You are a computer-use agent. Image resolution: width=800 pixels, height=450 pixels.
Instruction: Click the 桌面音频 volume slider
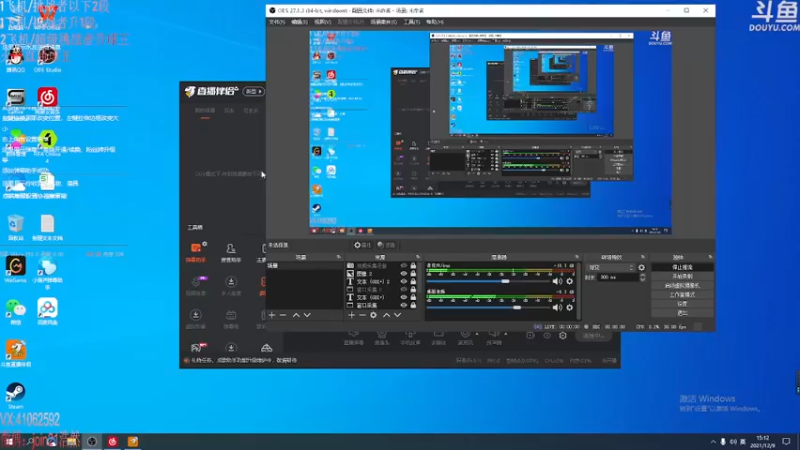[488, 308]
